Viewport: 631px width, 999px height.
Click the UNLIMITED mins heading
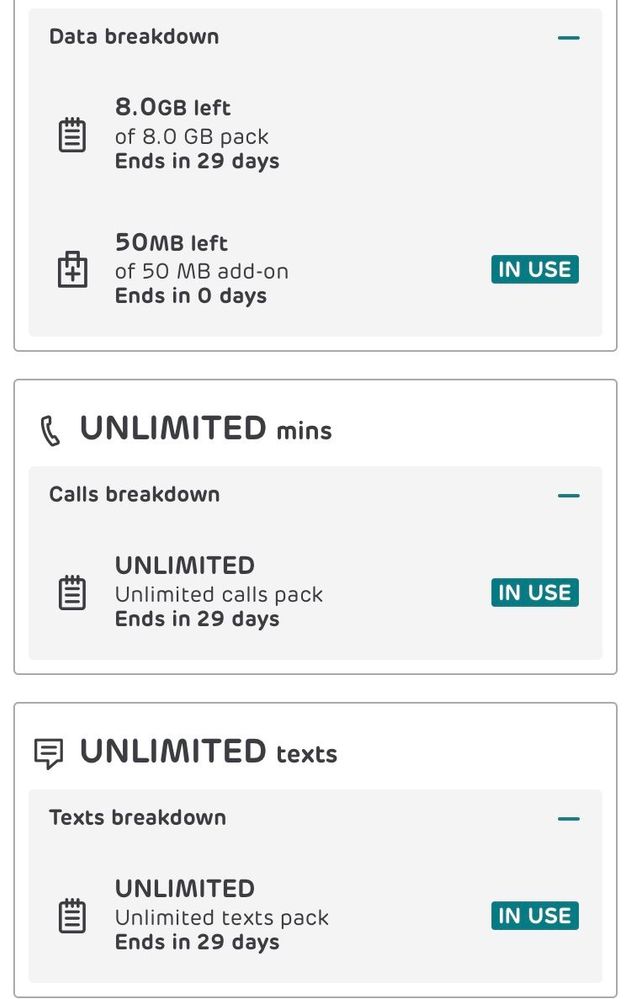pyautogui.click(x=205, y=429)
